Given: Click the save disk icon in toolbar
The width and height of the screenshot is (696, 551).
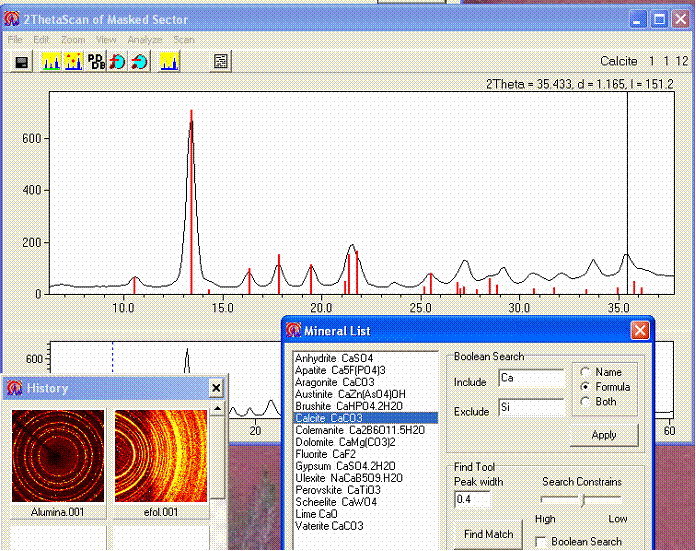Looking at the screenshot, I should tap(22, 62).
